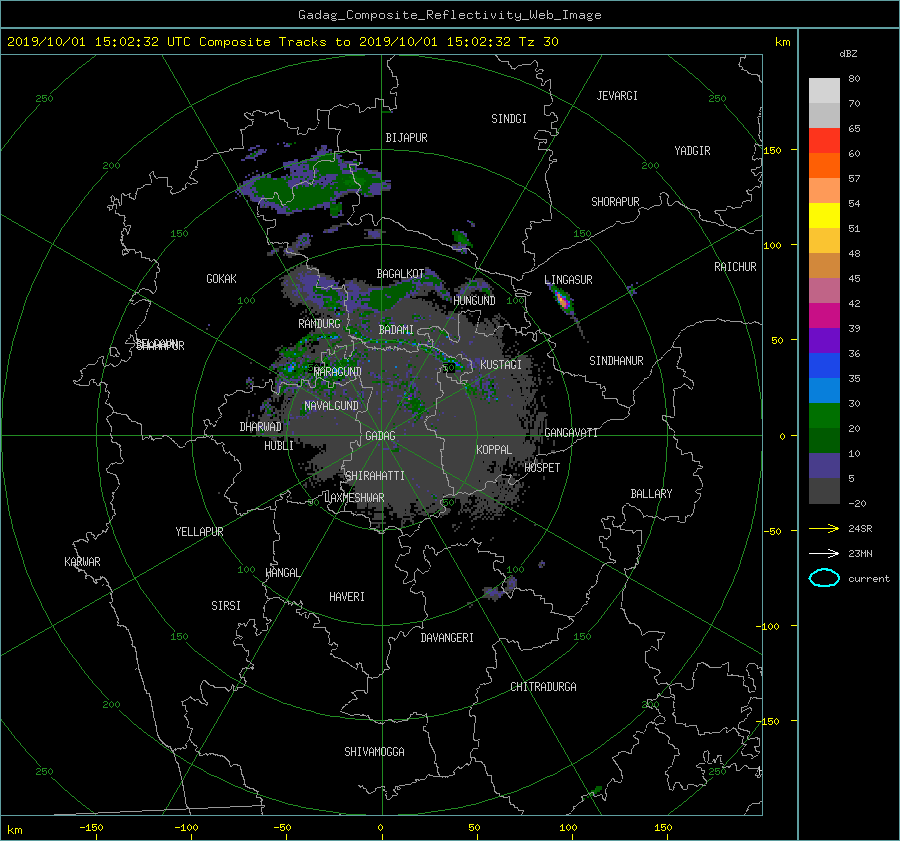Click the large green echo near Bijapur
The width and height of the screenshot is (900, 841).
(x=313, y=185)
